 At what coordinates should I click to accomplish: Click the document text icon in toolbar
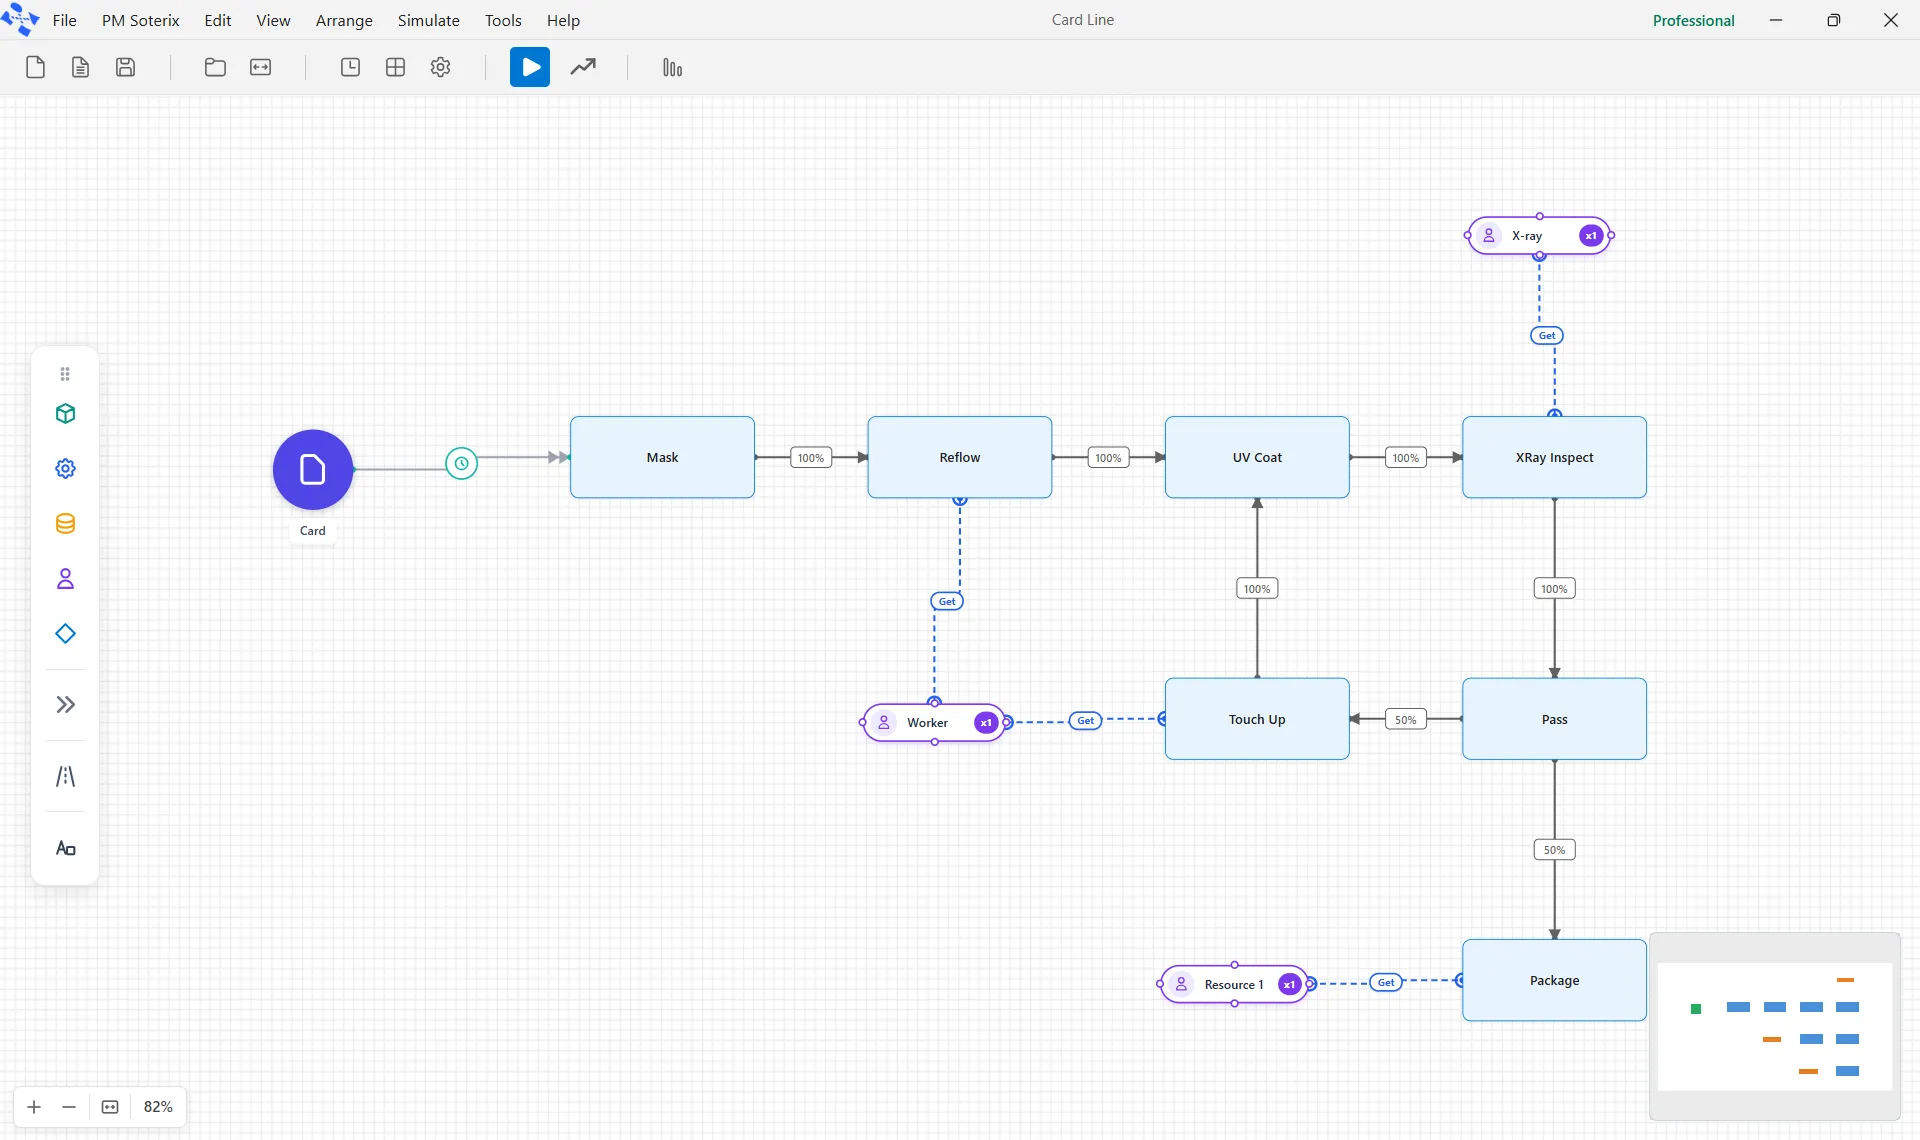click(x=80, y=68)
